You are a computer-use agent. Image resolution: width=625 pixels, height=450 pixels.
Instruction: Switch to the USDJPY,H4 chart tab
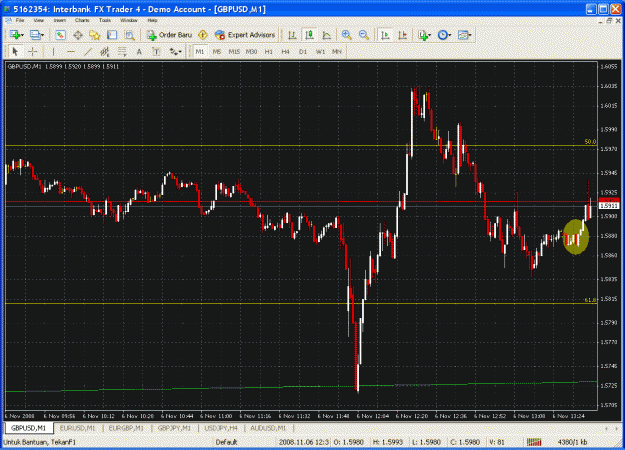coord(221,428)
